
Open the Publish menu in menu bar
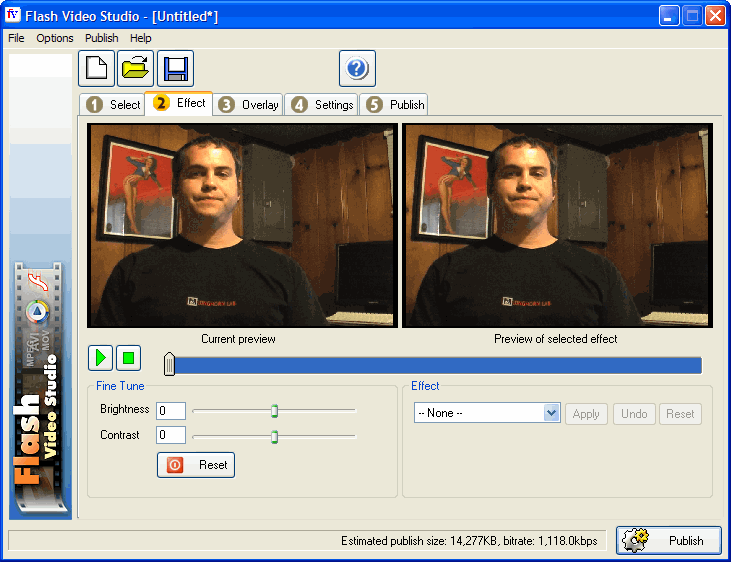[x=101, y=38]
